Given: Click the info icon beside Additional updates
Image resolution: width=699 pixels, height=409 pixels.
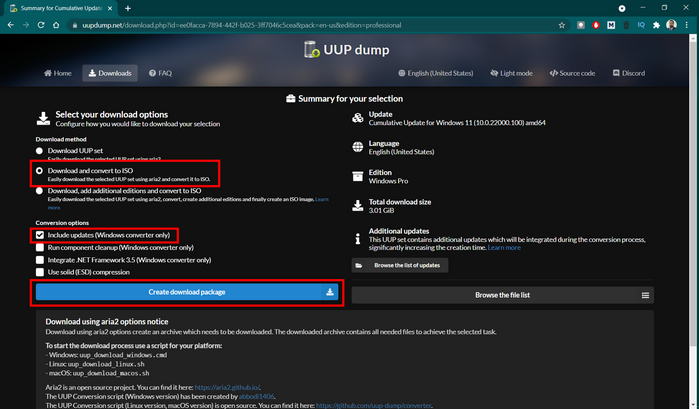Looking at the screenshot, I should tap(358, 239).
